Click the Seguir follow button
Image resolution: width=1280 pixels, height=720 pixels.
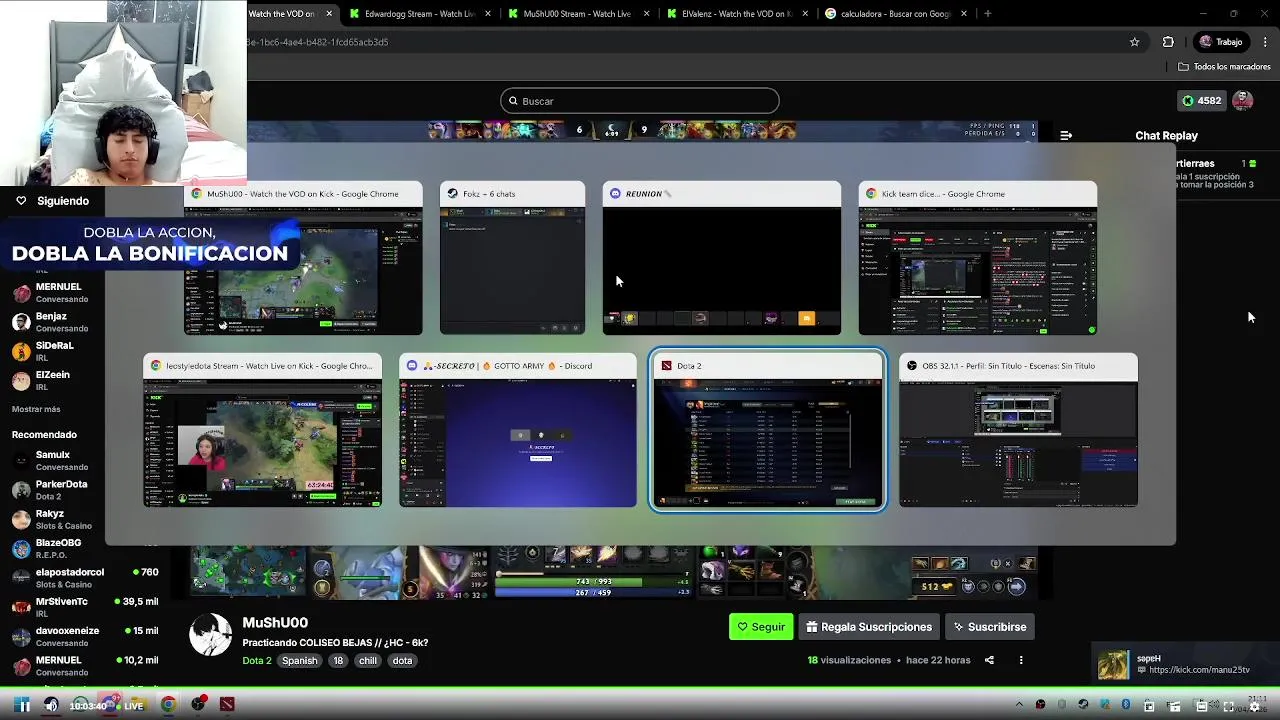click(x=761, y=627)
